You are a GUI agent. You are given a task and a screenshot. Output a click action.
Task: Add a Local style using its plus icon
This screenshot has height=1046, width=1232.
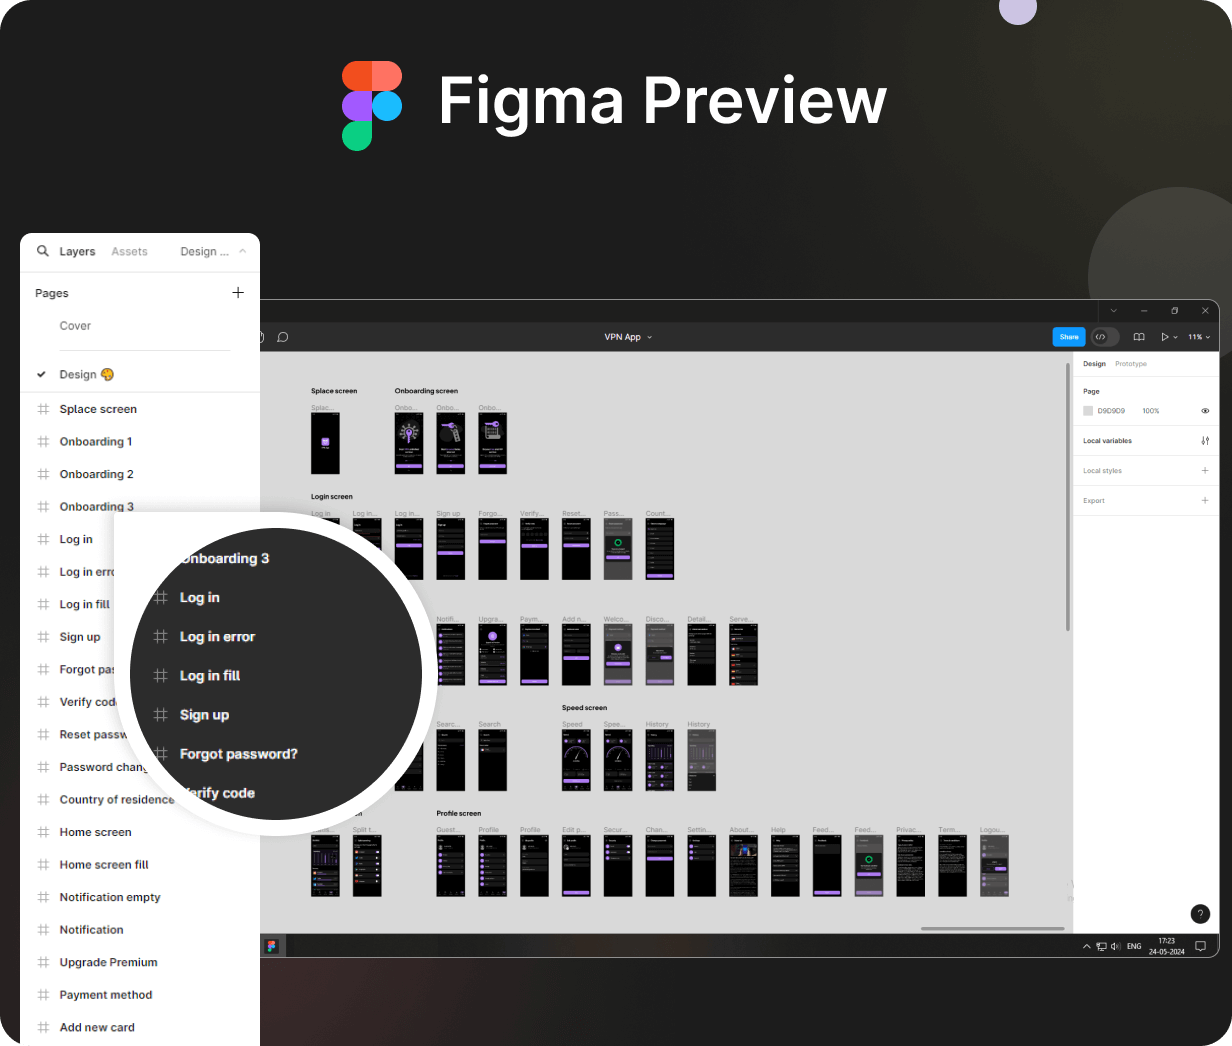point(1204,470)
